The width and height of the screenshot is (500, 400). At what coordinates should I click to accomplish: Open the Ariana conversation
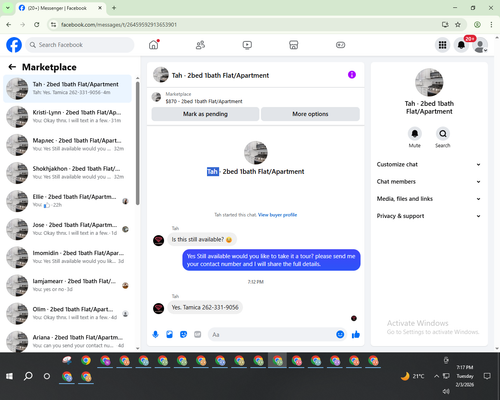click(67, 341)
